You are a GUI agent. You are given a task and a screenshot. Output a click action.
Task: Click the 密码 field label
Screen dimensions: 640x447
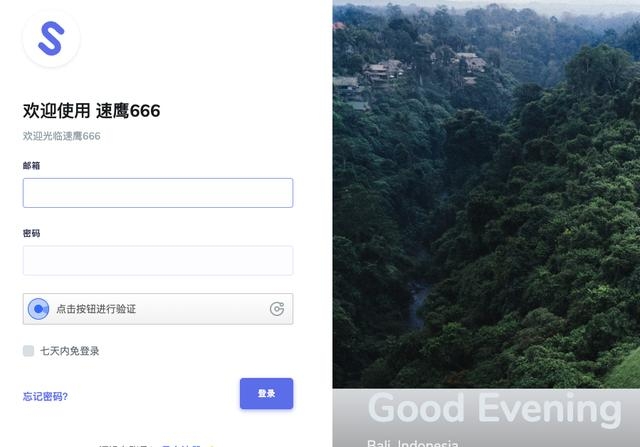coord(31,233)
